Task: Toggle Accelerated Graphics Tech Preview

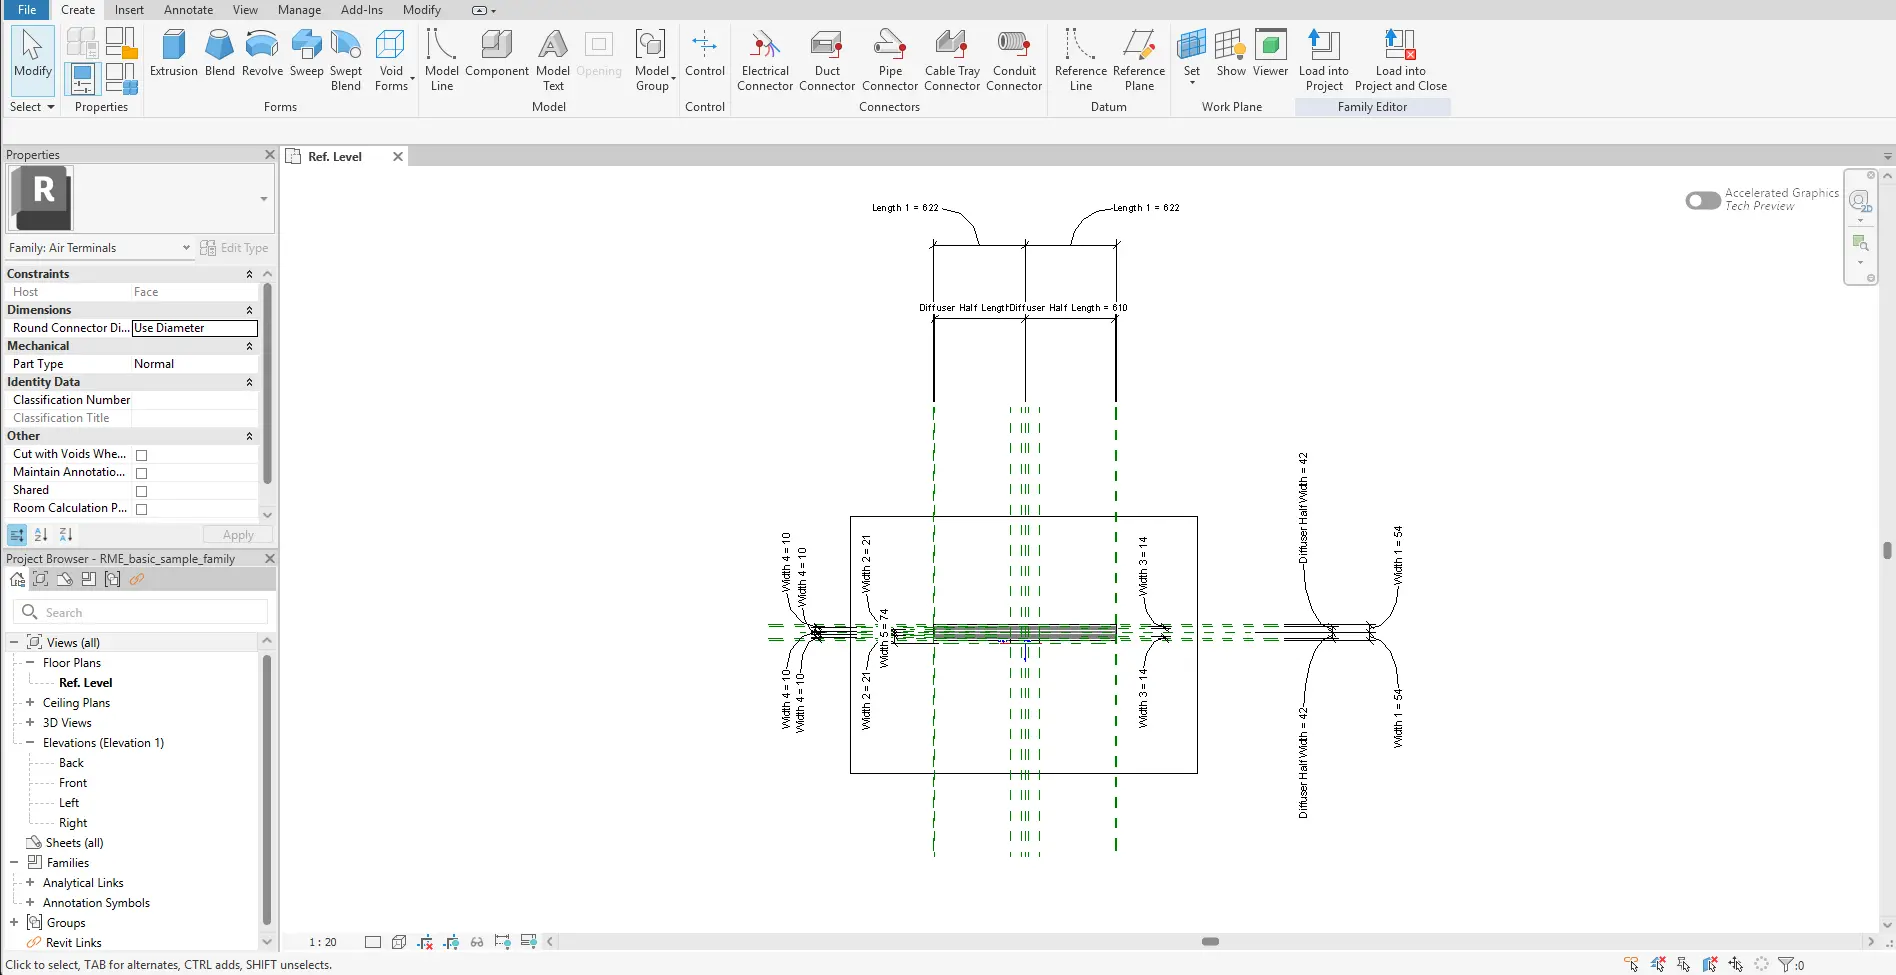Action: pos(1701,200)
